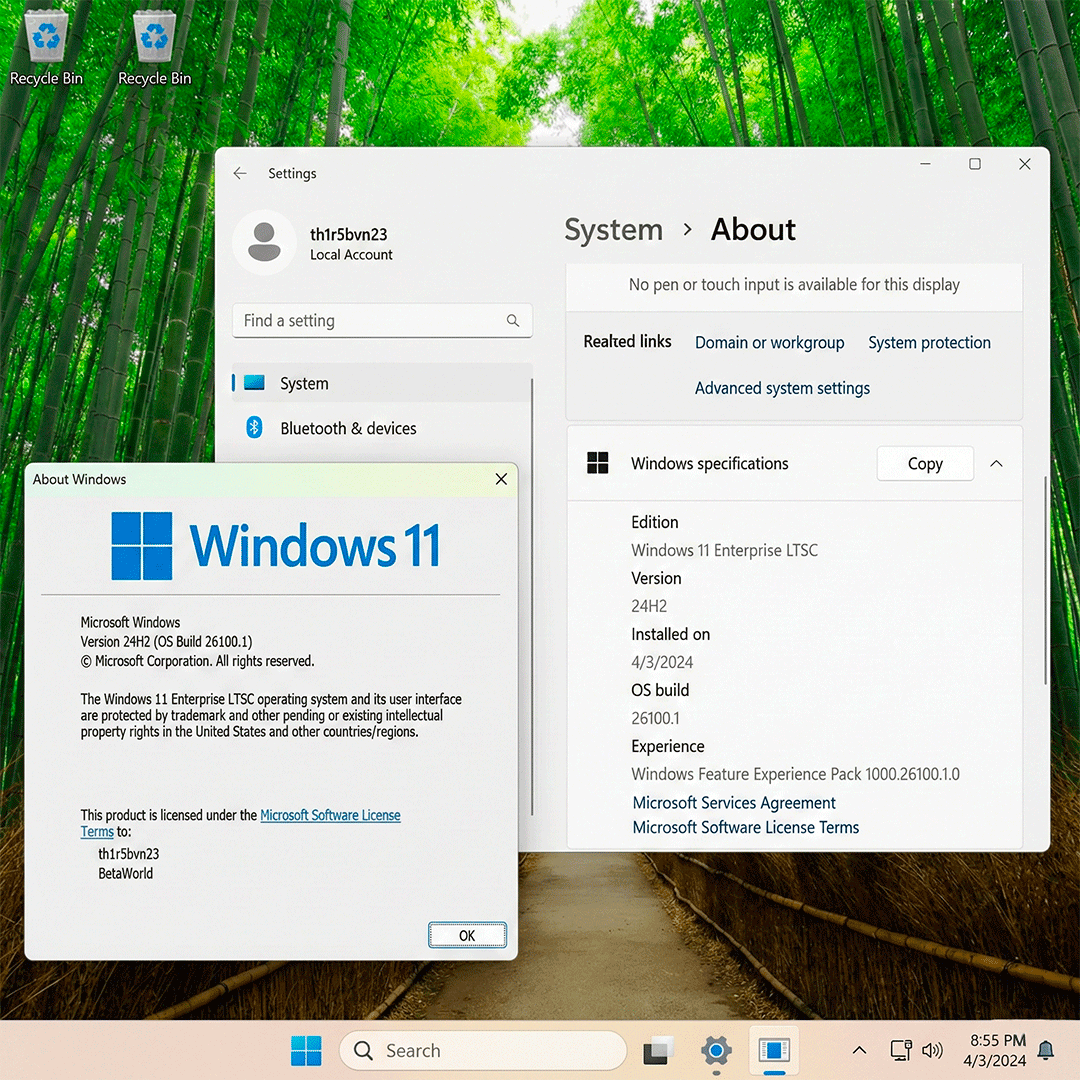Collapse the Windows specifications section chevron
The height and width of the screenshot is (1080, 1080).
996,464
